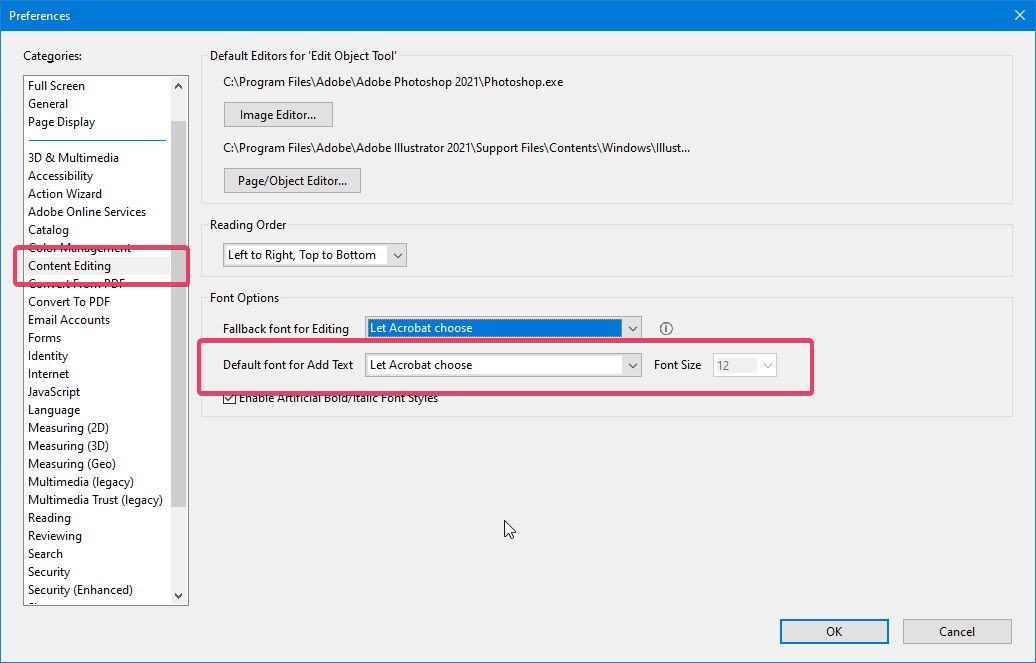The height and width of the screenshot is (663, 1036).
Task: Open the Default font for Add Text dropdown
Action: tap(503, 365)
